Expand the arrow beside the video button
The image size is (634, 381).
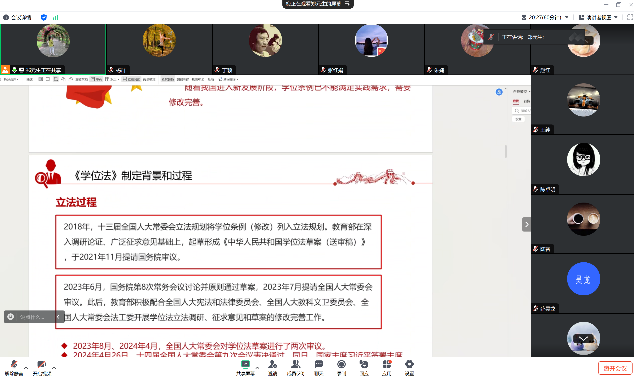click(54, 368)
